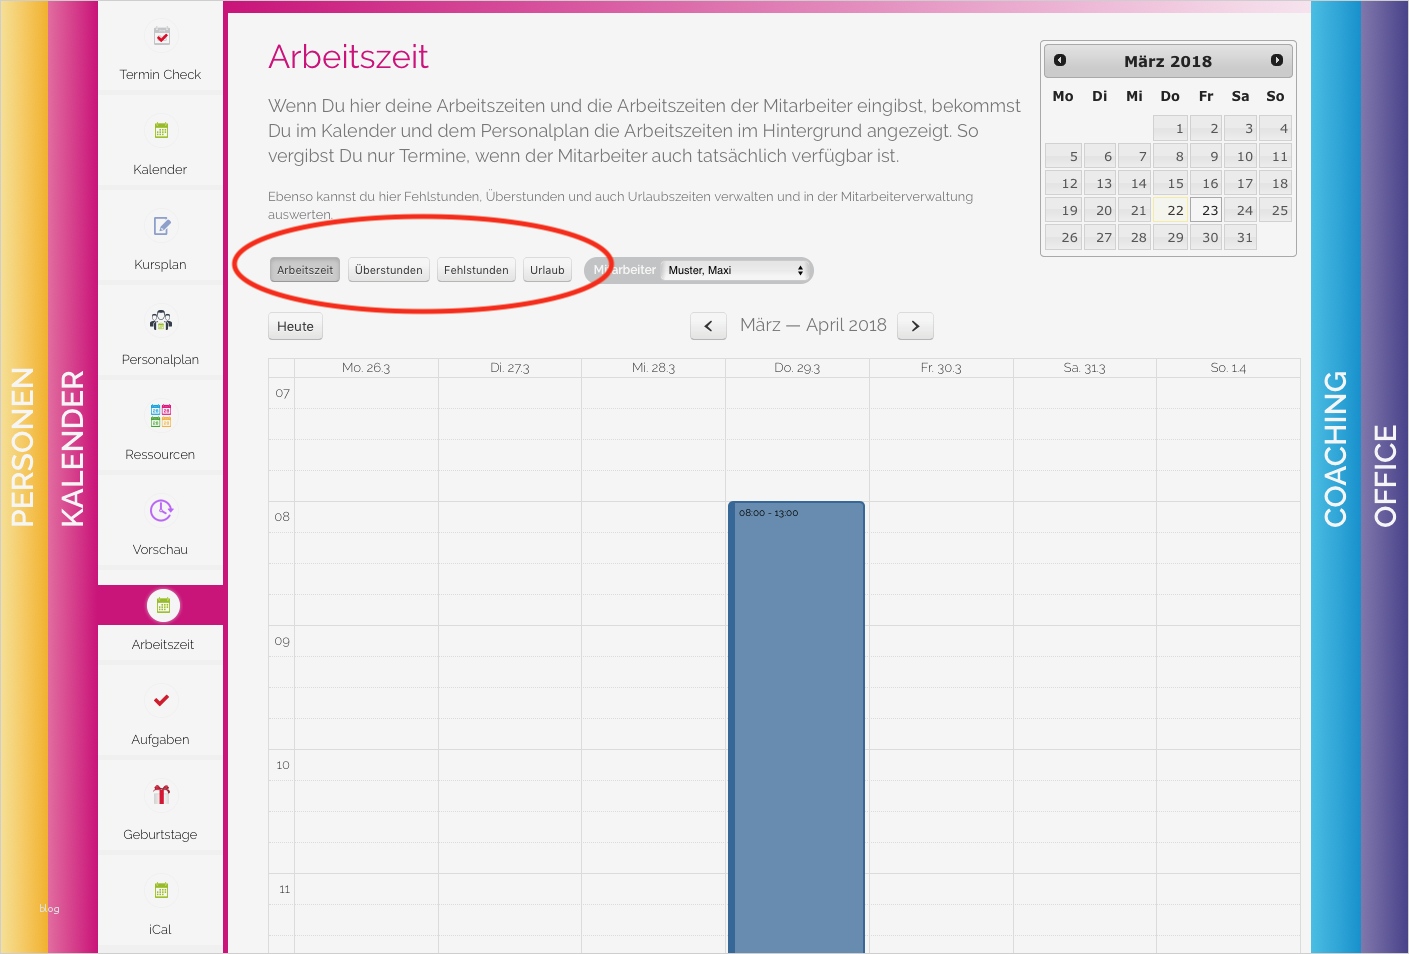1409x954 pixels.
Task: Click the Di. 27.3 column header
Action: (x=510, y=368)
